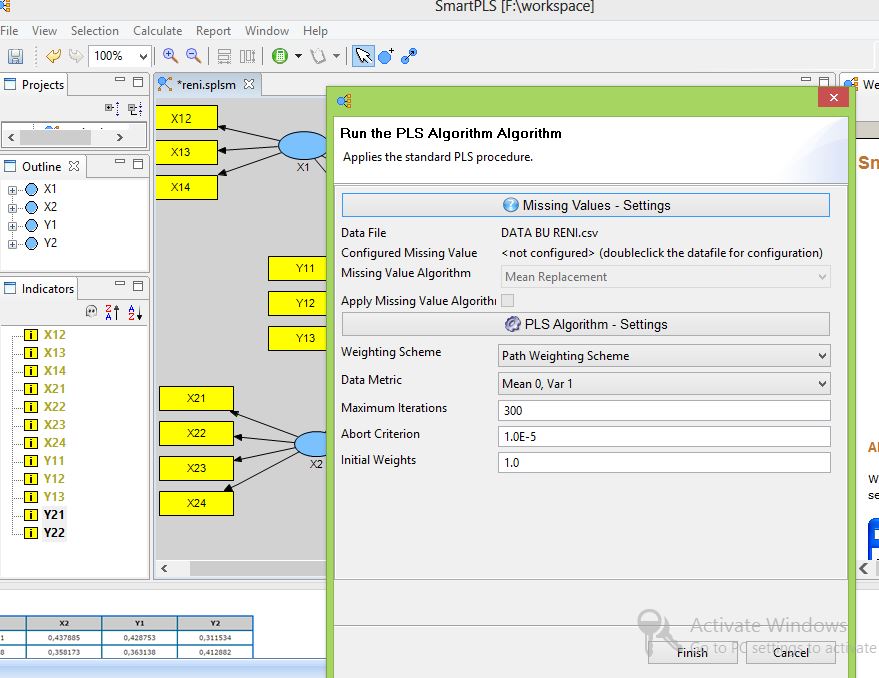Click the zoom in icon
The image size is (879, 678).
(170, 56)
